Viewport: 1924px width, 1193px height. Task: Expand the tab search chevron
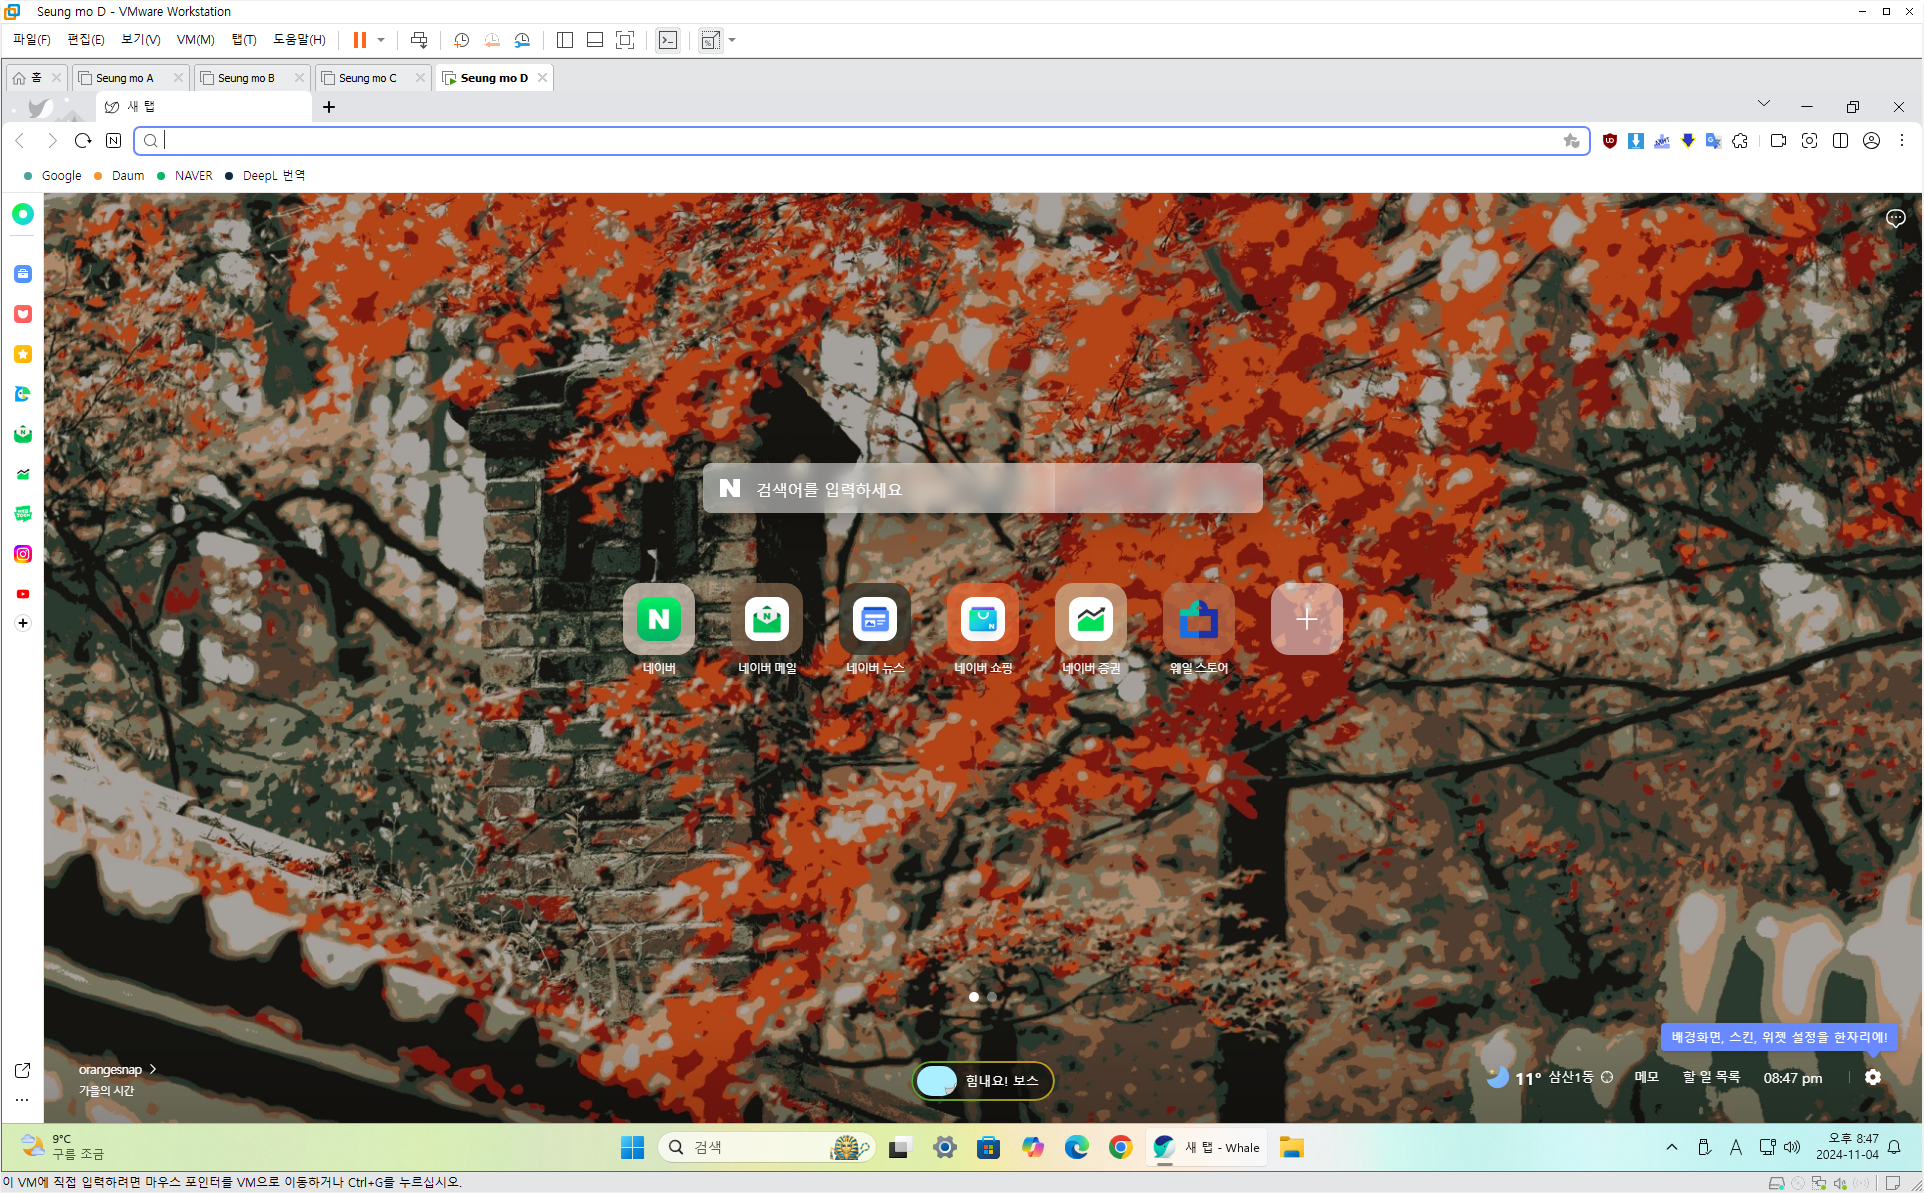[1764, 104]
